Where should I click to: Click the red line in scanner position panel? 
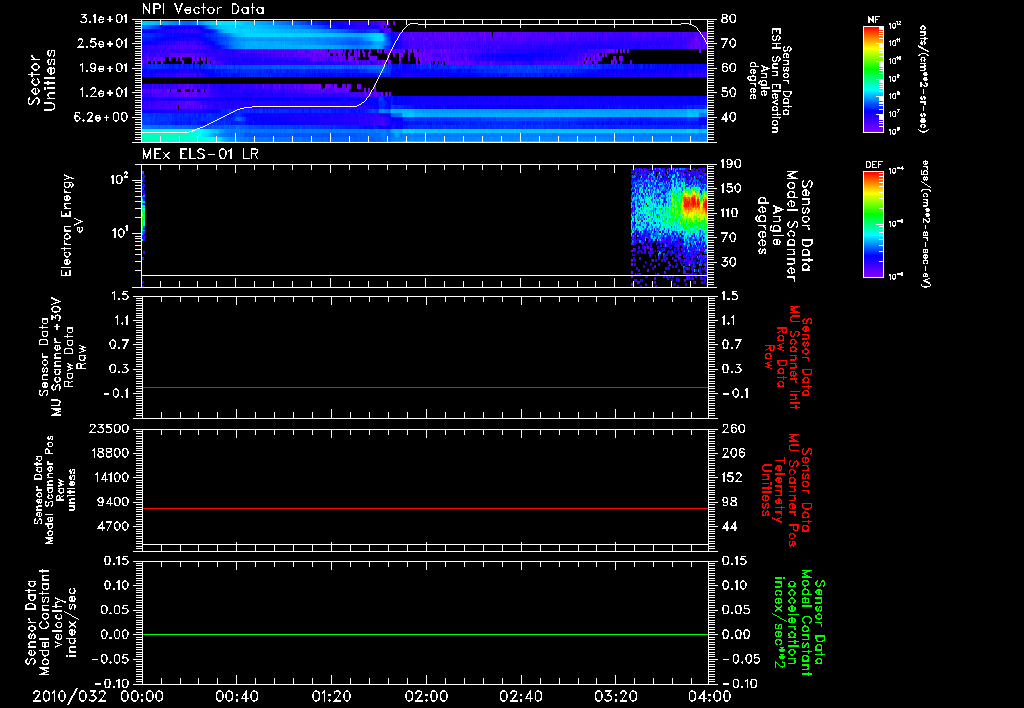click(x=424, y=508)
